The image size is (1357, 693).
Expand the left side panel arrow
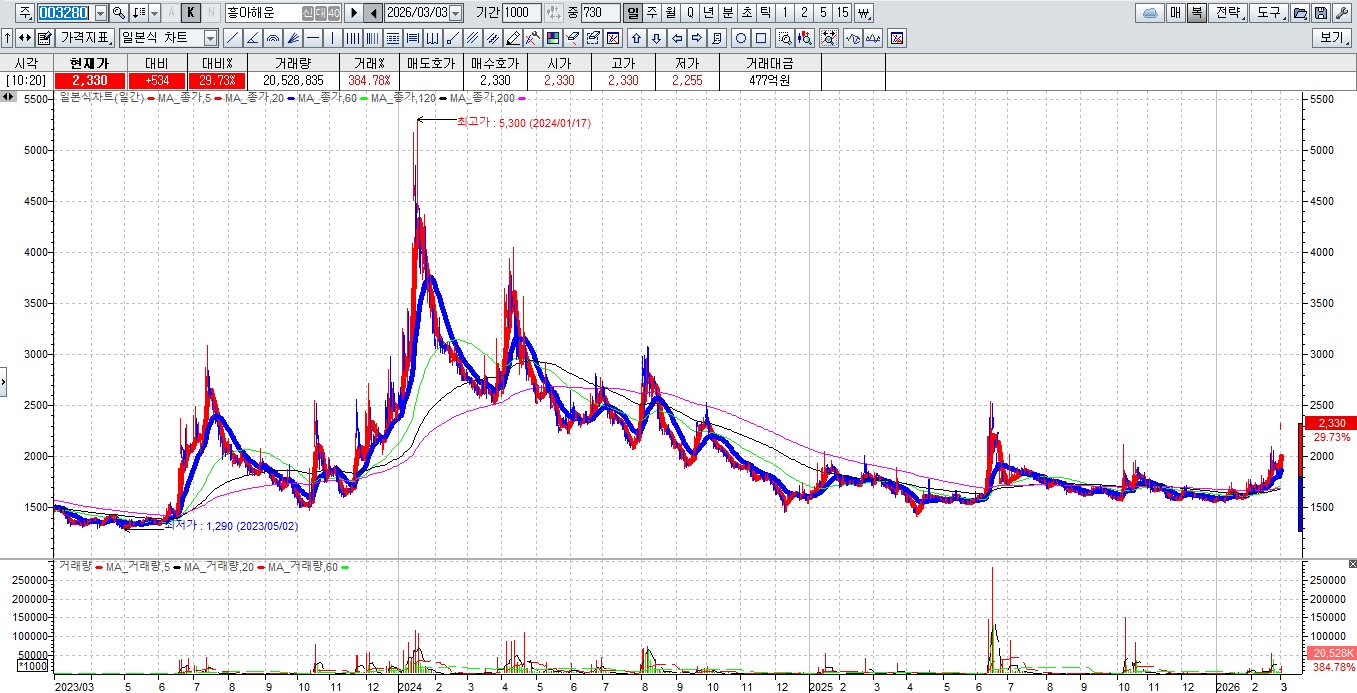point(3,380)
